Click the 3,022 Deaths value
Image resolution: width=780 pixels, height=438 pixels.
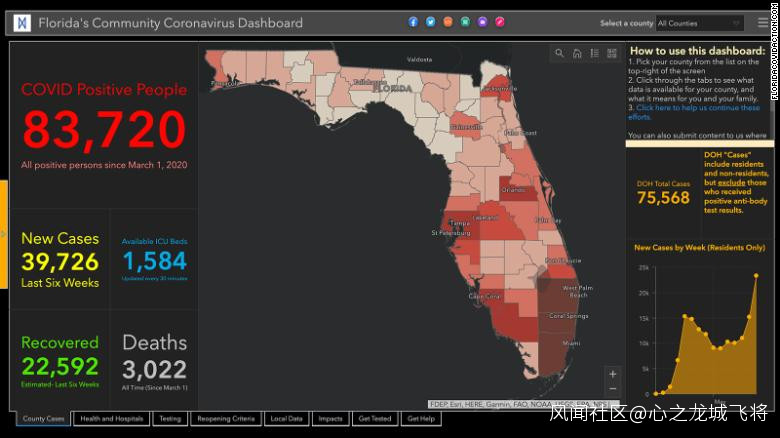[x=154, y=369]
